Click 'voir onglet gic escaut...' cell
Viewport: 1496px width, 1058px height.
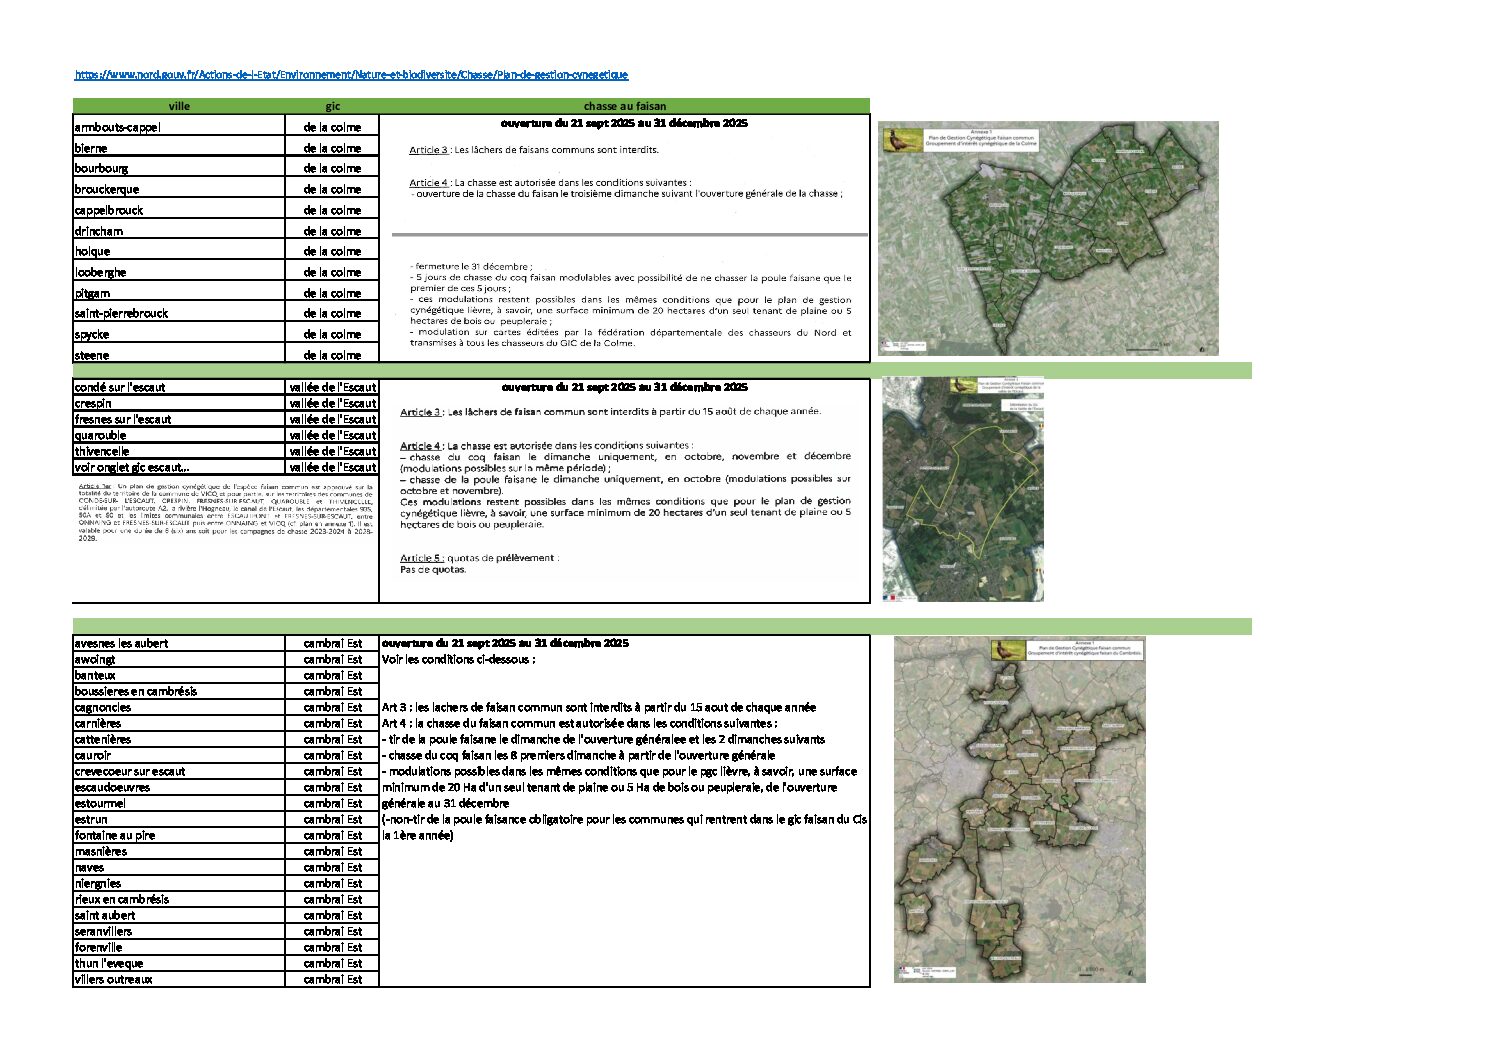point(179,467)
